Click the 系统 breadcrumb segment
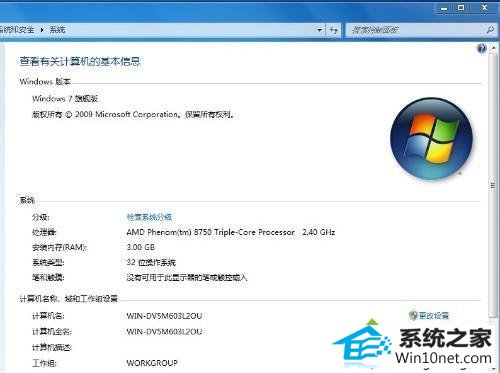Viewport: 500px width, 373px height. pyautogui.click(x=57, y=30)
